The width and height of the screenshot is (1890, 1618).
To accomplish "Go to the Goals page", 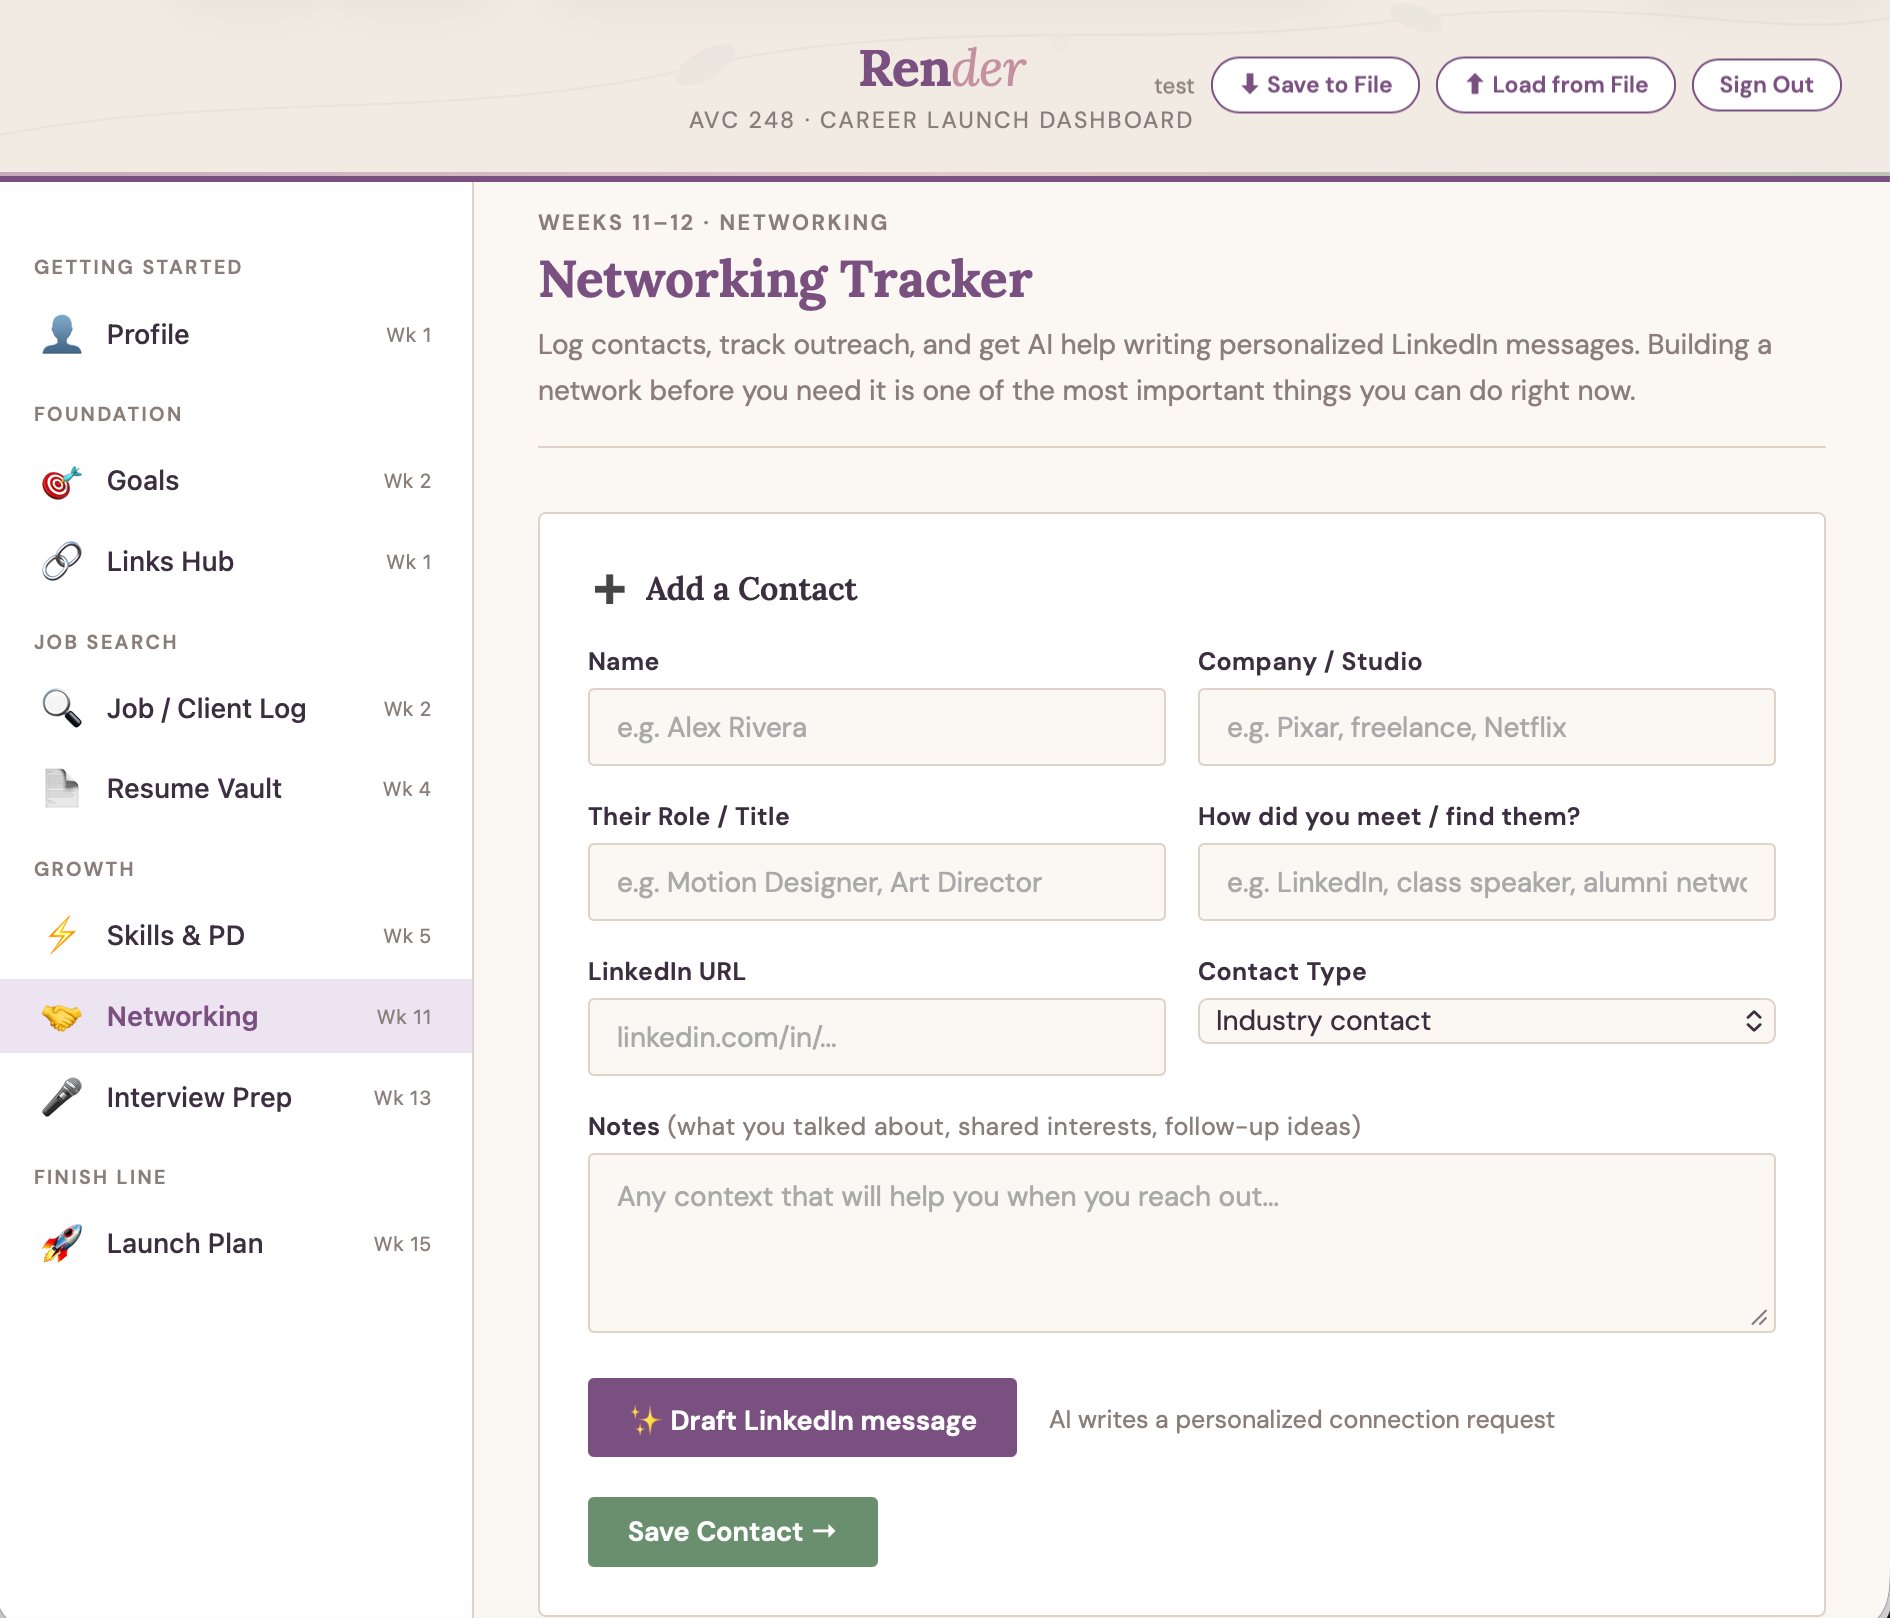I will [236, 481].
